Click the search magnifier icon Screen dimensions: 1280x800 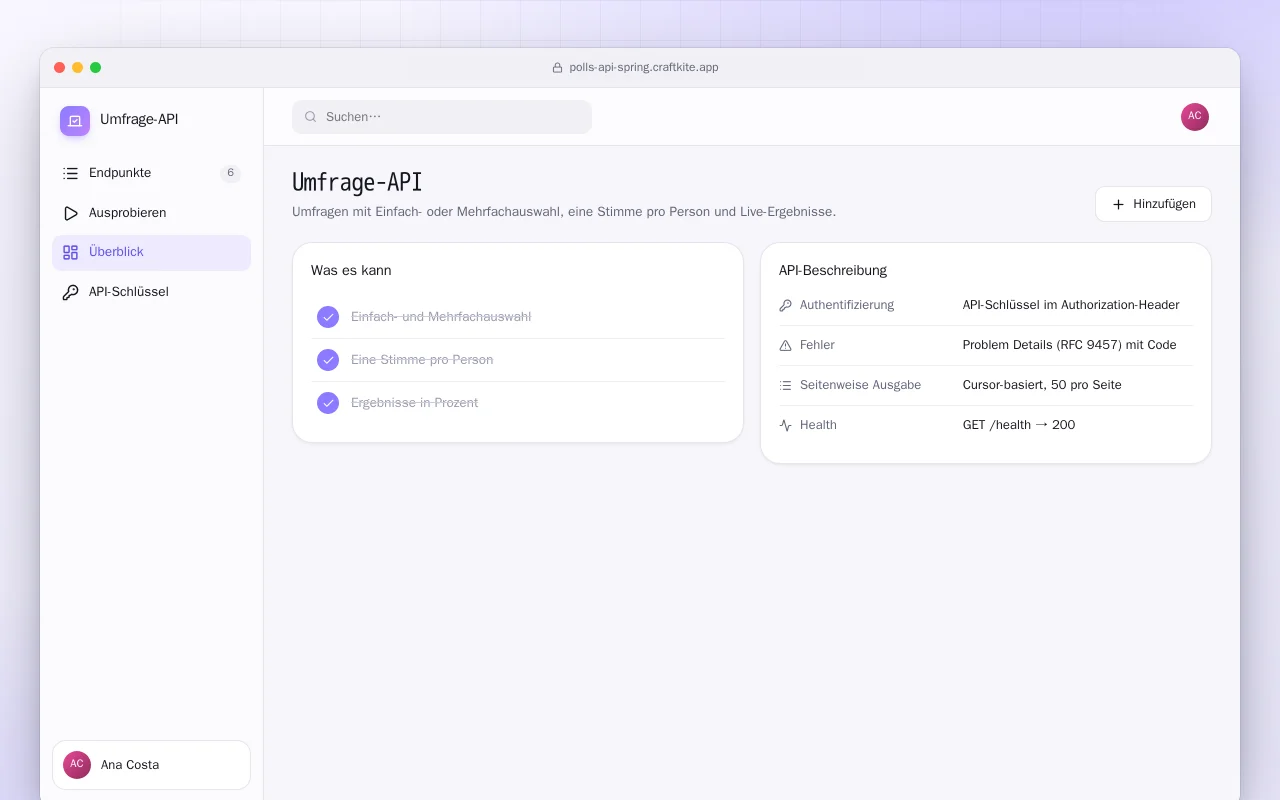[311, 117]
